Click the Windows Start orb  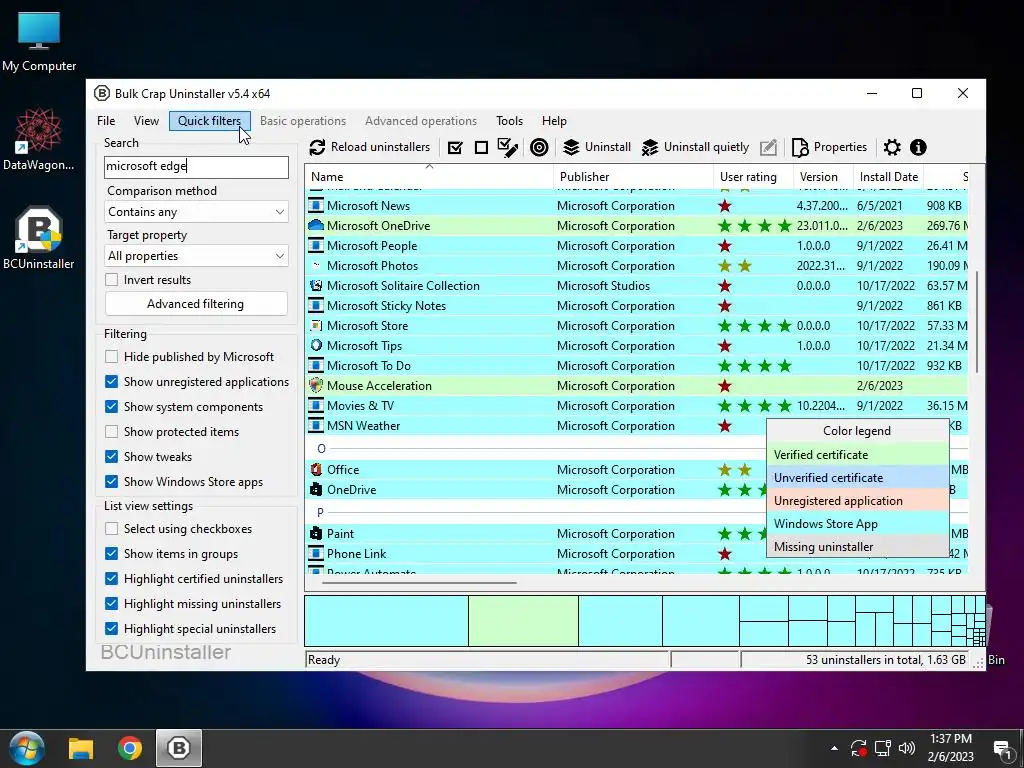27,748
